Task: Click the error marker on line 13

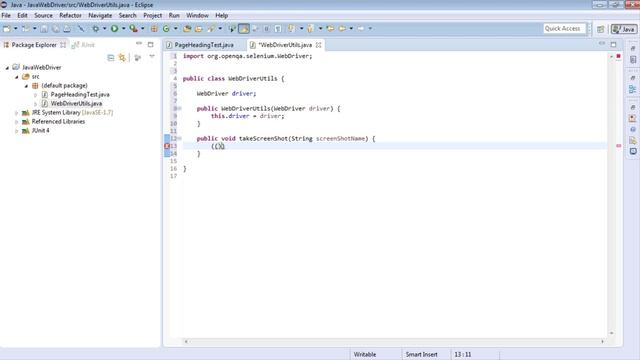Action: pyautogui.click(x=167, y=146)
